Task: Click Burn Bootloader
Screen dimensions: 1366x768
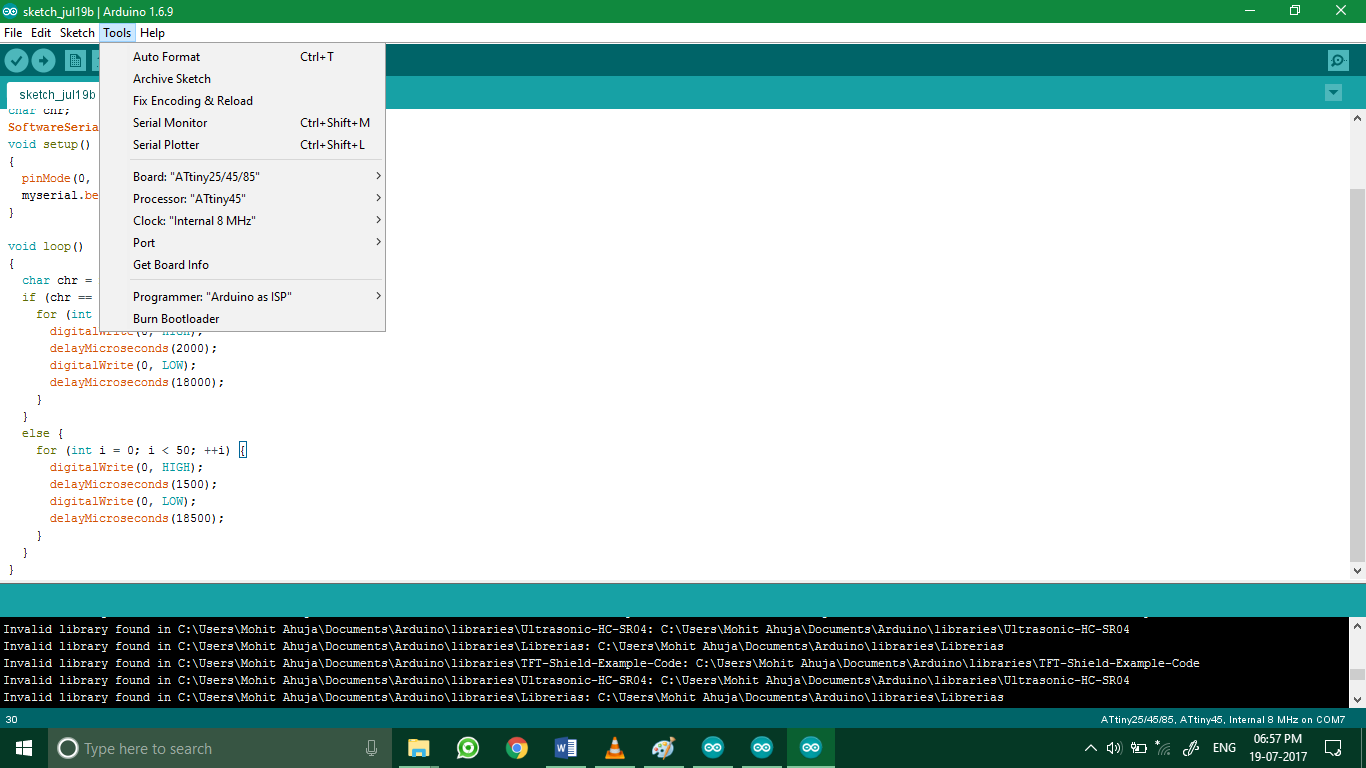Action: click(242, 319)
